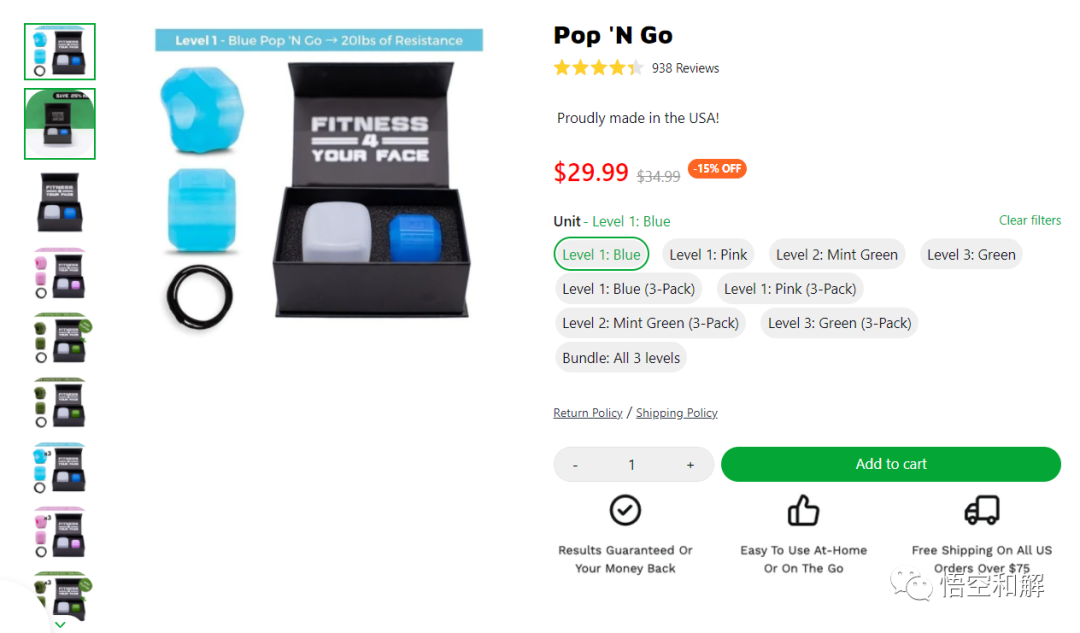Select the Level 1: Pink option

click(708, 254)
